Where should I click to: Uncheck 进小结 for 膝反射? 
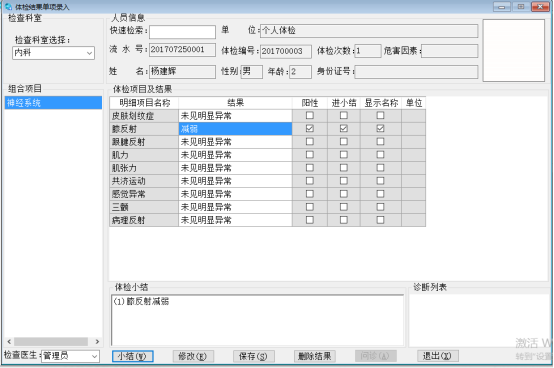pyautogui.click(x=343, y=129)
